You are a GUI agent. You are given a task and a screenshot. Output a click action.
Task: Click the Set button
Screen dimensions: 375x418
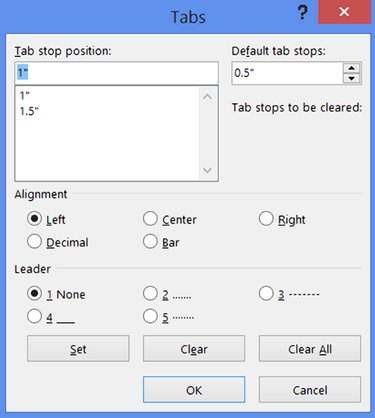[78, 349]
